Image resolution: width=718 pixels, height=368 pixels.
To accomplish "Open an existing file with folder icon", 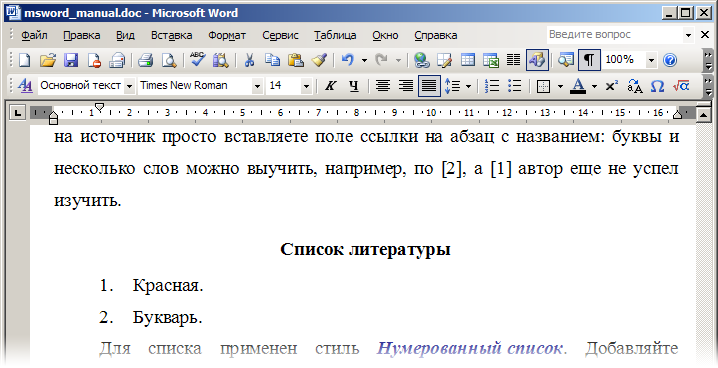I will [48, 60].
